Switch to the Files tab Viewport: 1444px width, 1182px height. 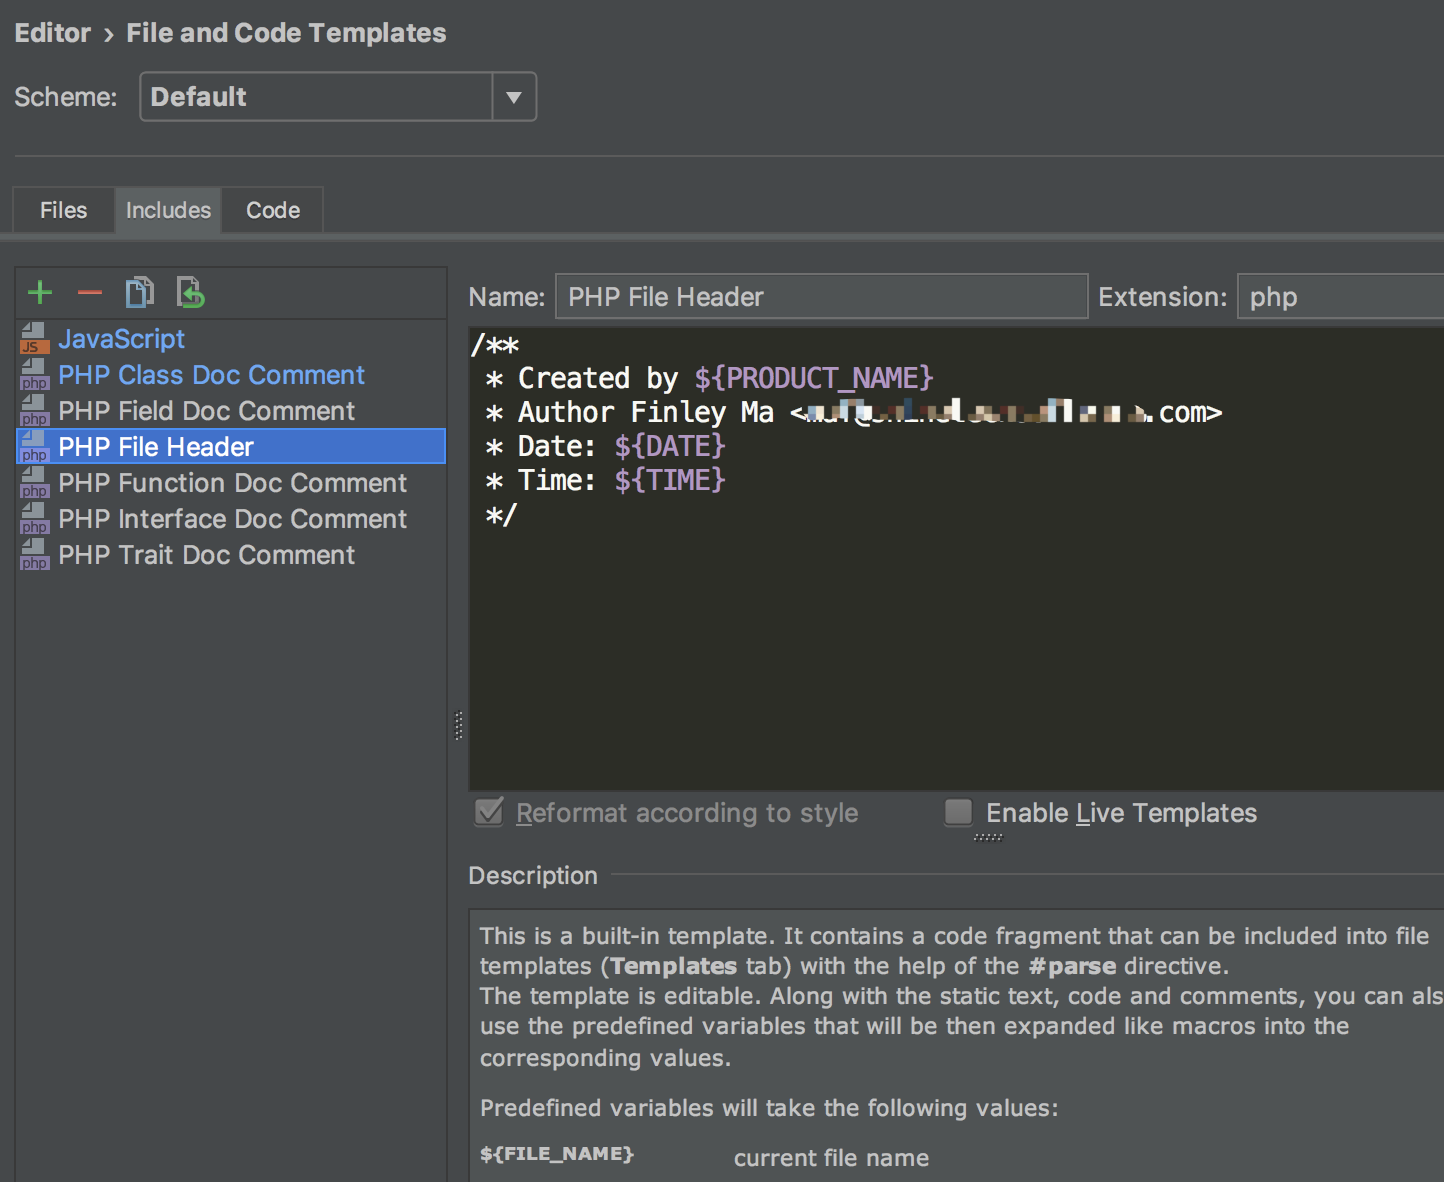pos(63,210)
